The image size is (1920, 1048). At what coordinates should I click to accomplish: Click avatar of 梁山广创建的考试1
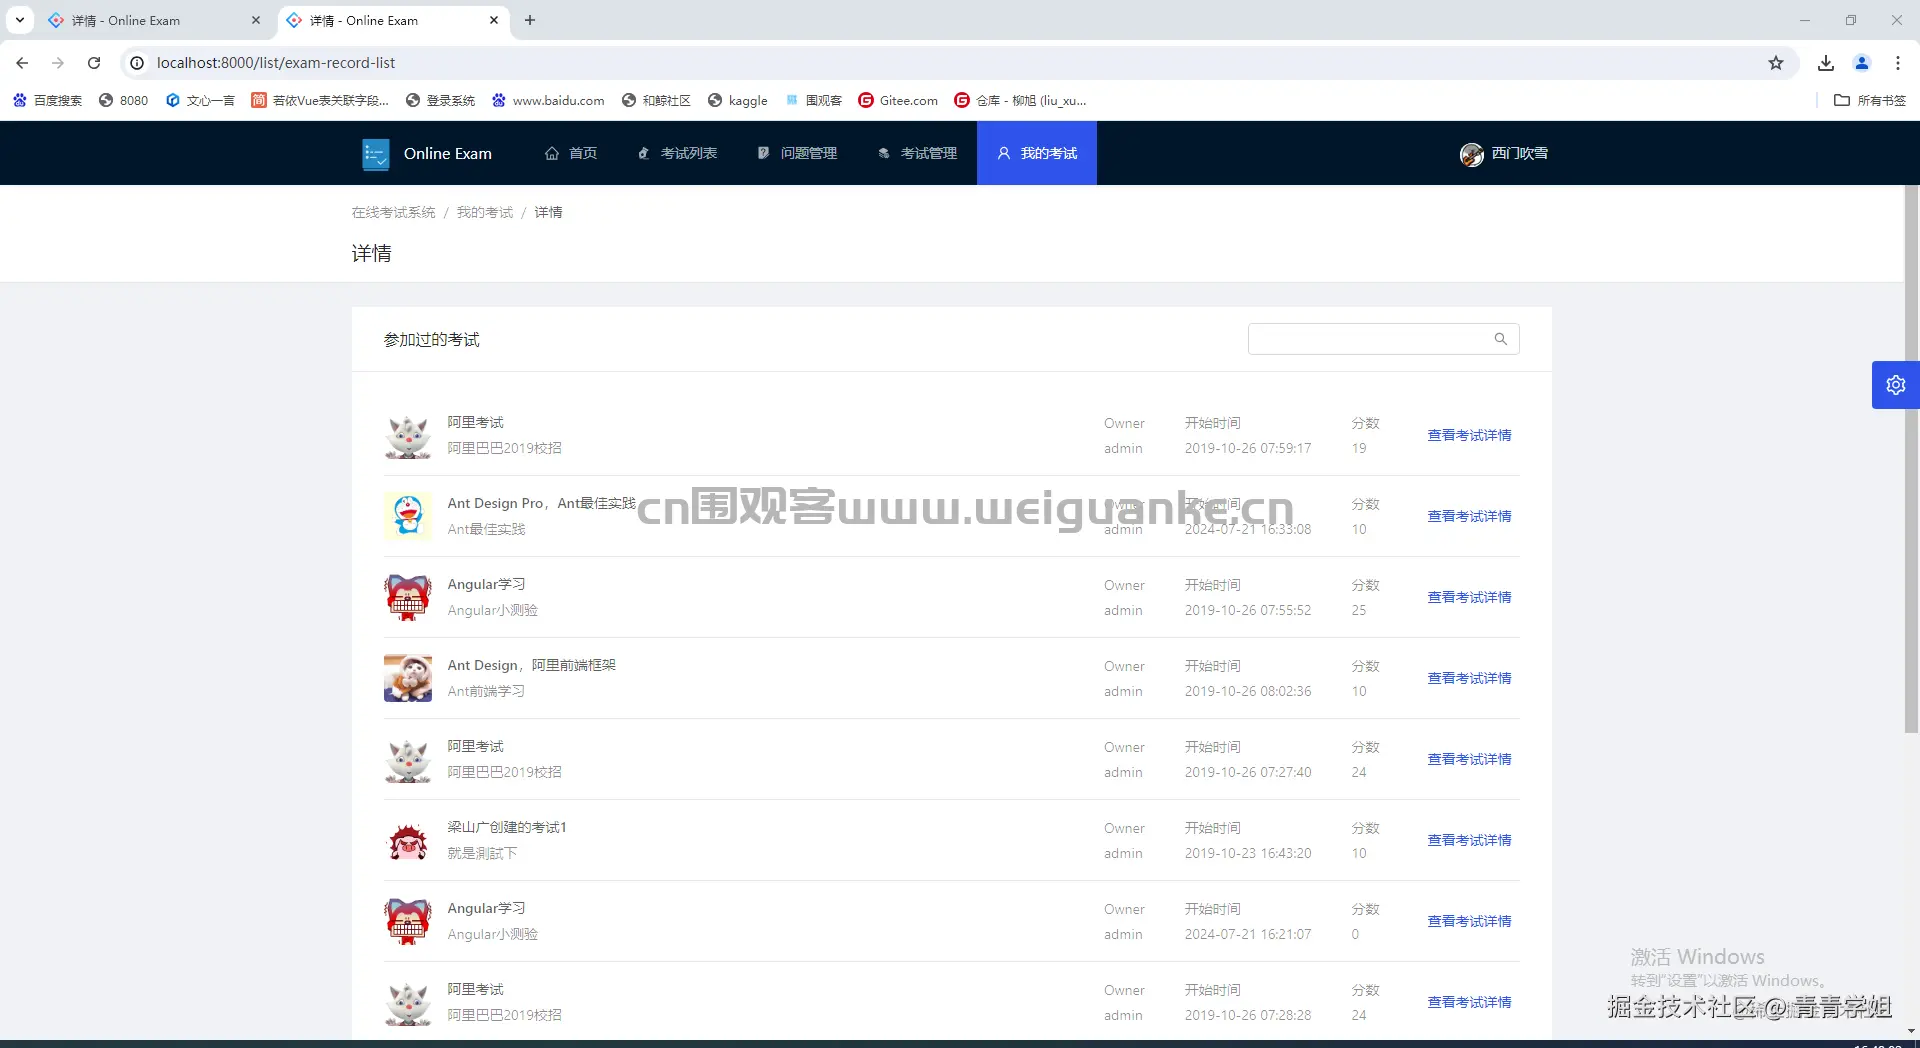point(408,841)
